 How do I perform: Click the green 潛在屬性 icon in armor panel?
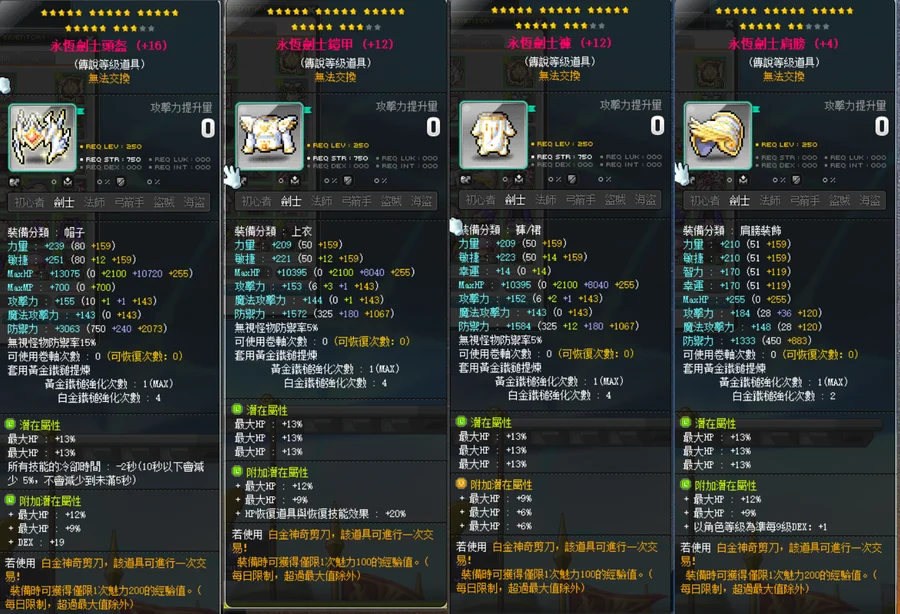(x=237, y=409)
